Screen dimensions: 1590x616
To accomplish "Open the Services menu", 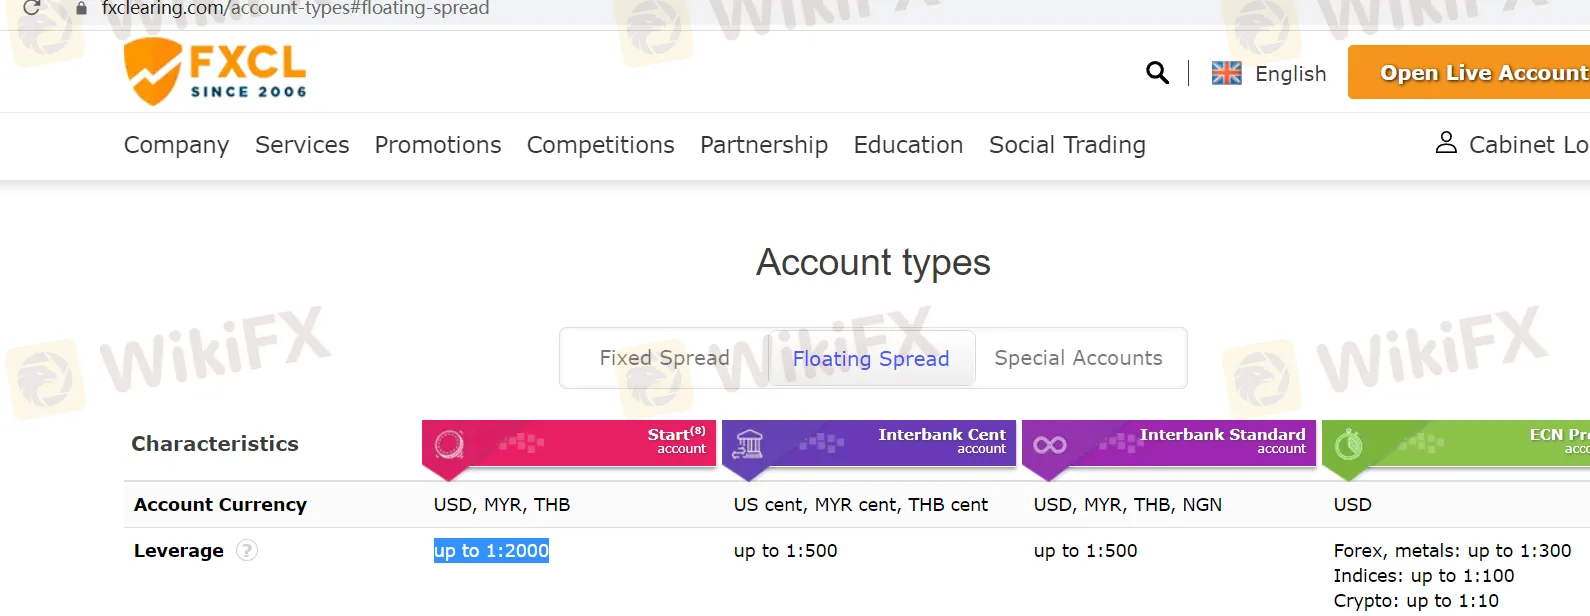I will click(x=302, y=145).
